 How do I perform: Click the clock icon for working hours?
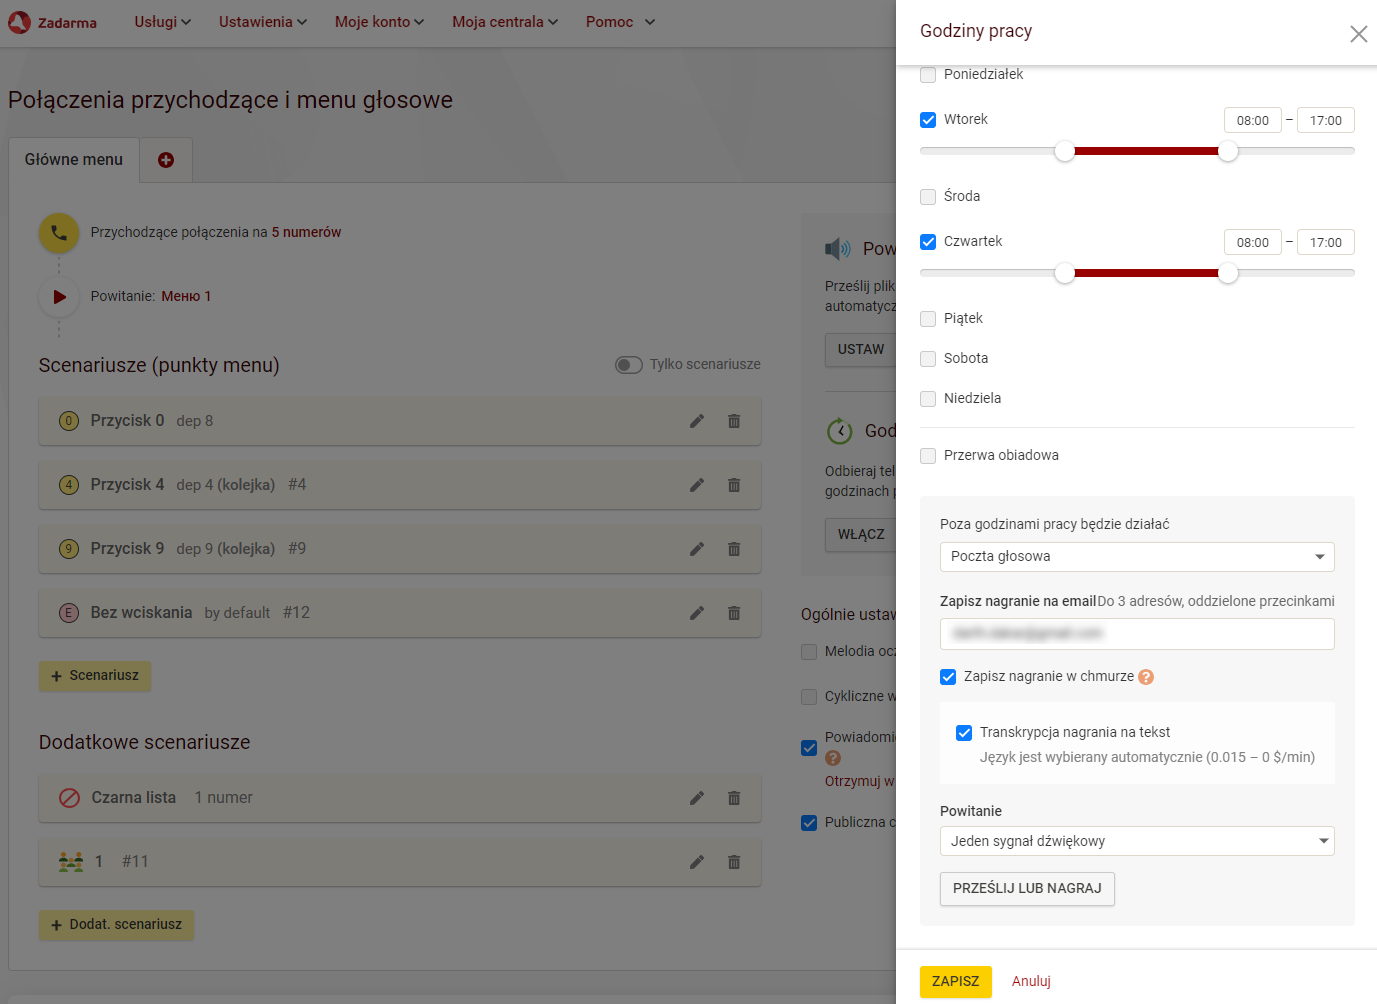pyautogui.click(x=839, y=431)
